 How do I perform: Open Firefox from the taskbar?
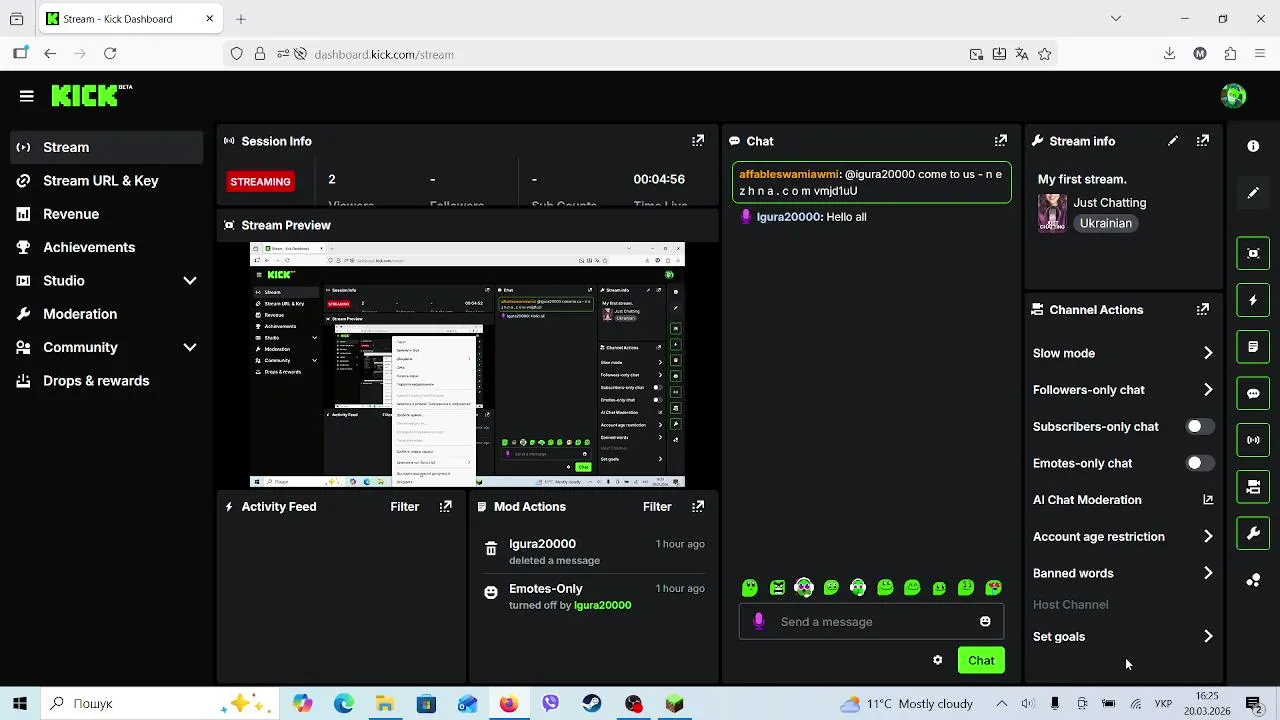tap(509, 704)
